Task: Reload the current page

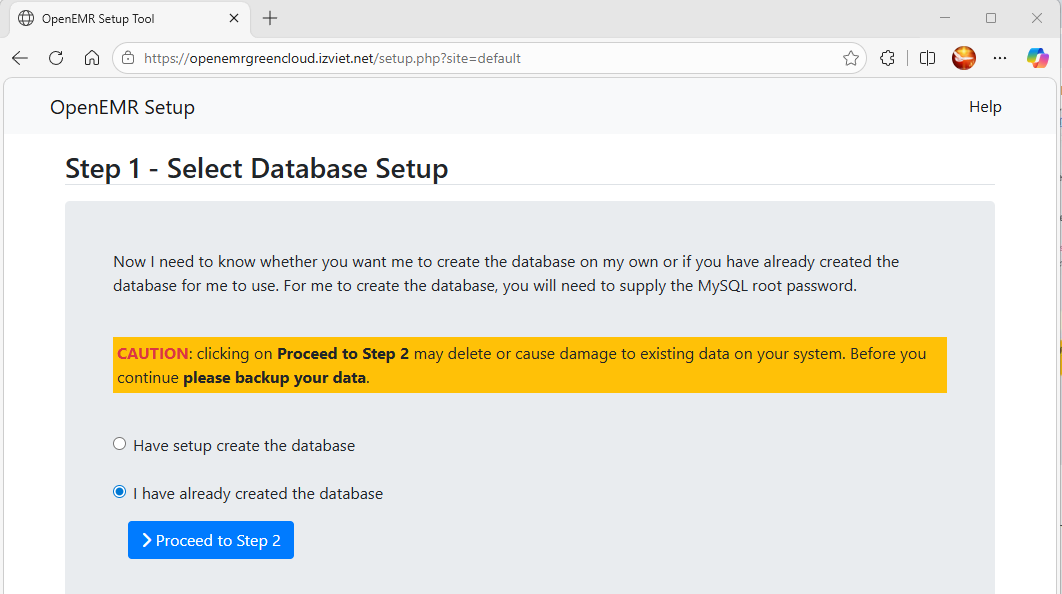Action: point(56,58)
